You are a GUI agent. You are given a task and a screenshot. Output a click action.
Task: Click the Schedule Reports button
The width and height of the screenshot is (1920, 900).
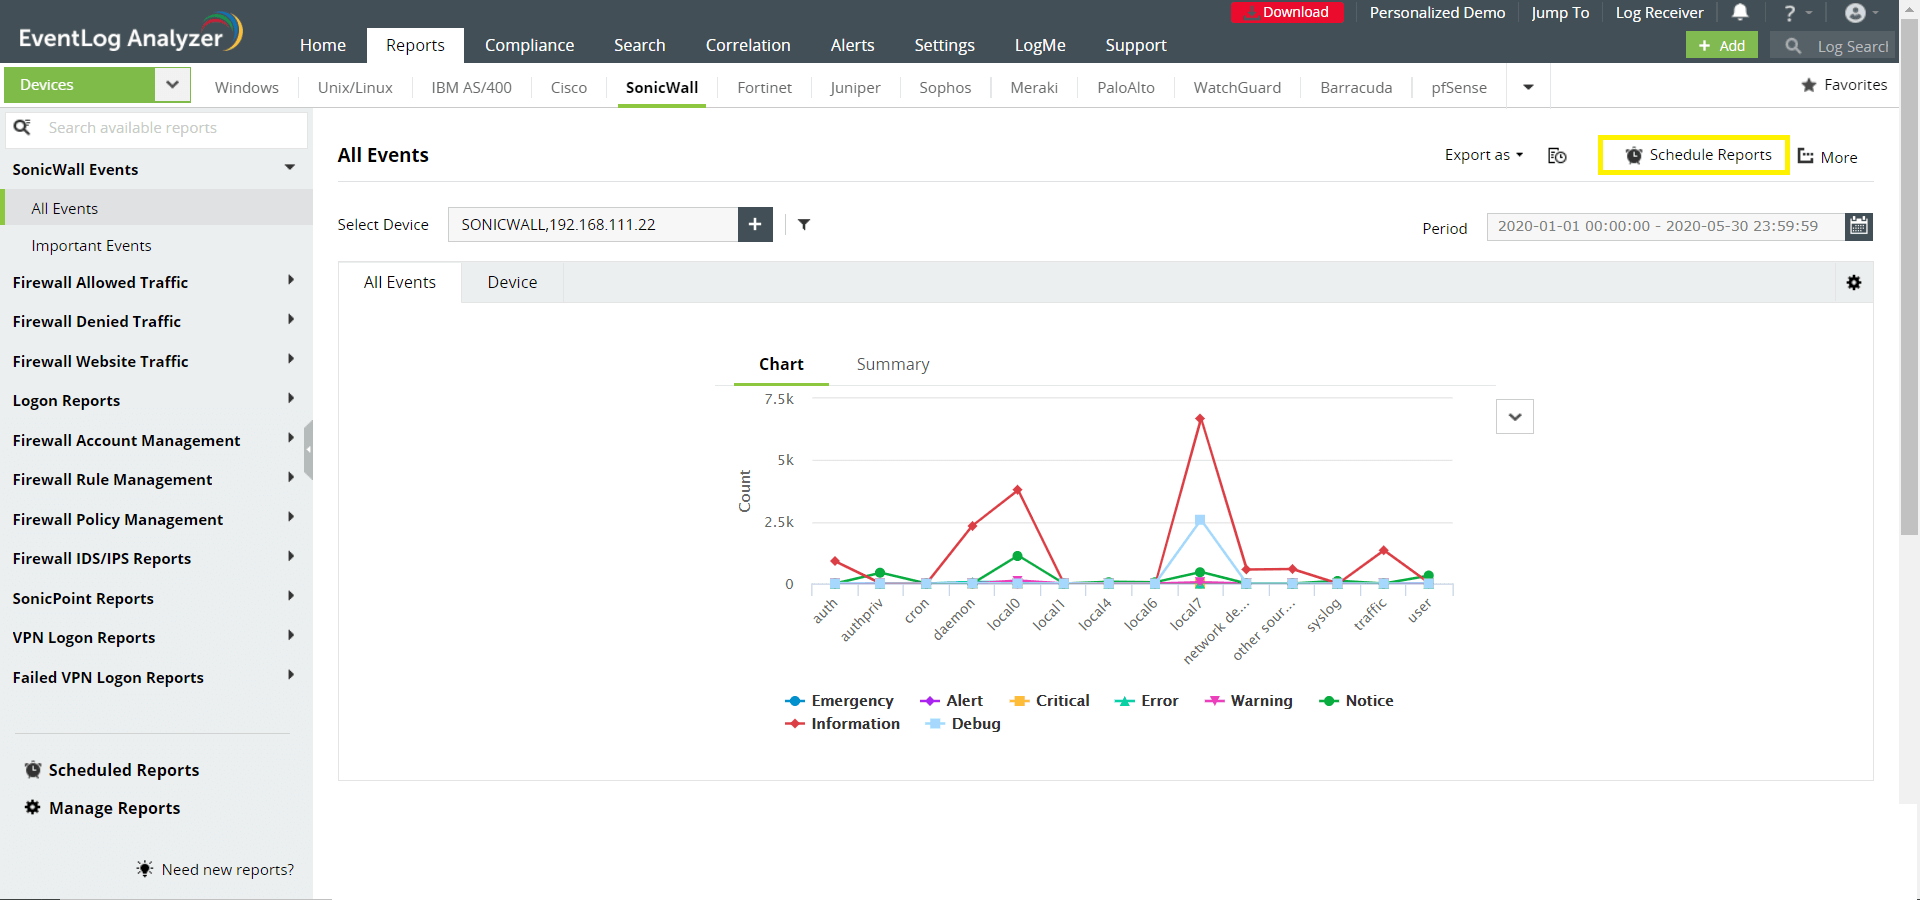click(1694, 155)
